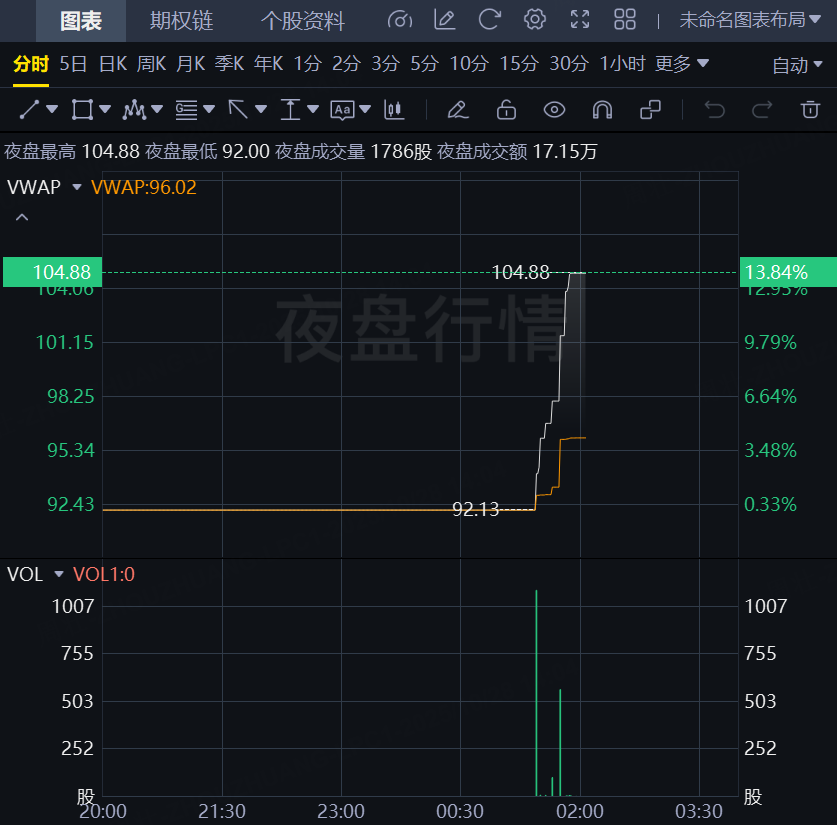Image resolution: width=837 pixels, height=825 pixels.
Task: Select the 月K timeframe
Action: tap(191, 64)
